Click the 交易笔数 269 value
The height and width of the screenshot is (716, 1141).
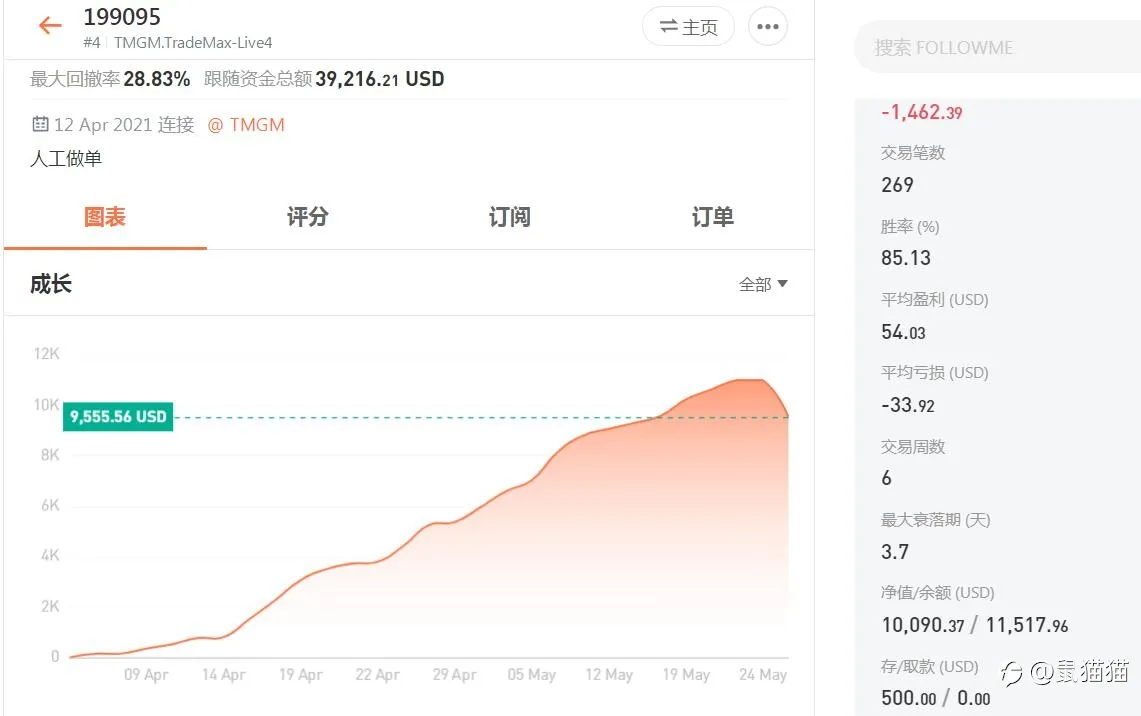pyautogui.click(x=897, y=185)
